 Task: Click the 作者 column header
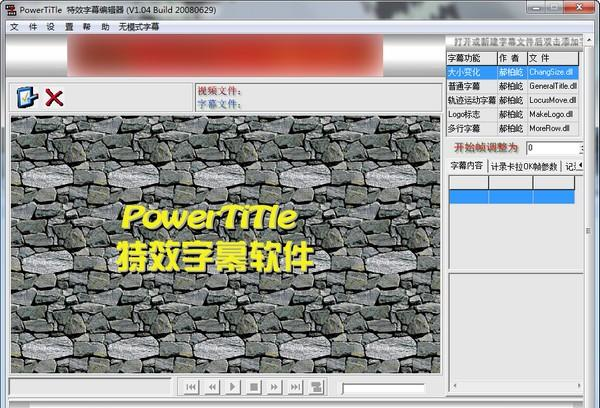(x=512, y=58)
